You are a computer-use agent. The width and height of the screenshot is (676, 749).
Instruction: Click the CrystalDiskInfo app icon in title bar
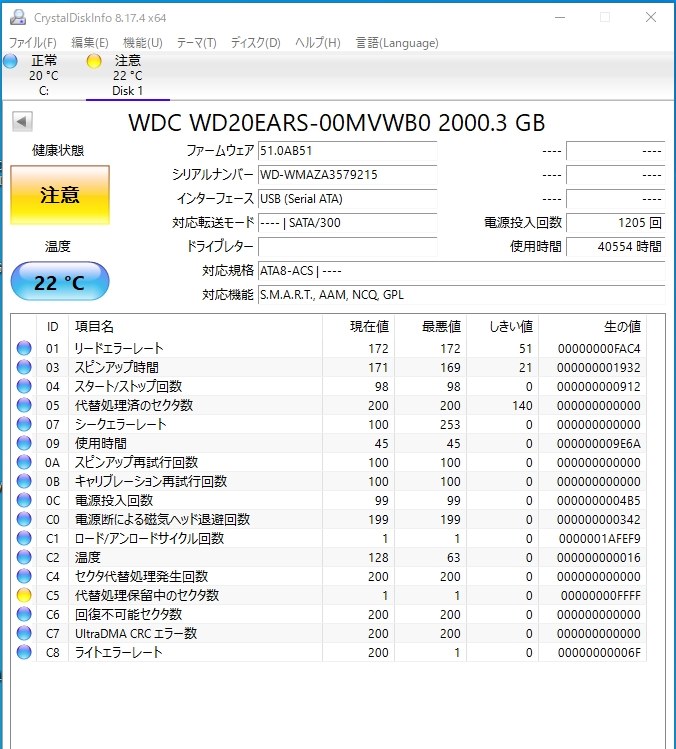pyautogui.click(x=18, y=18)
